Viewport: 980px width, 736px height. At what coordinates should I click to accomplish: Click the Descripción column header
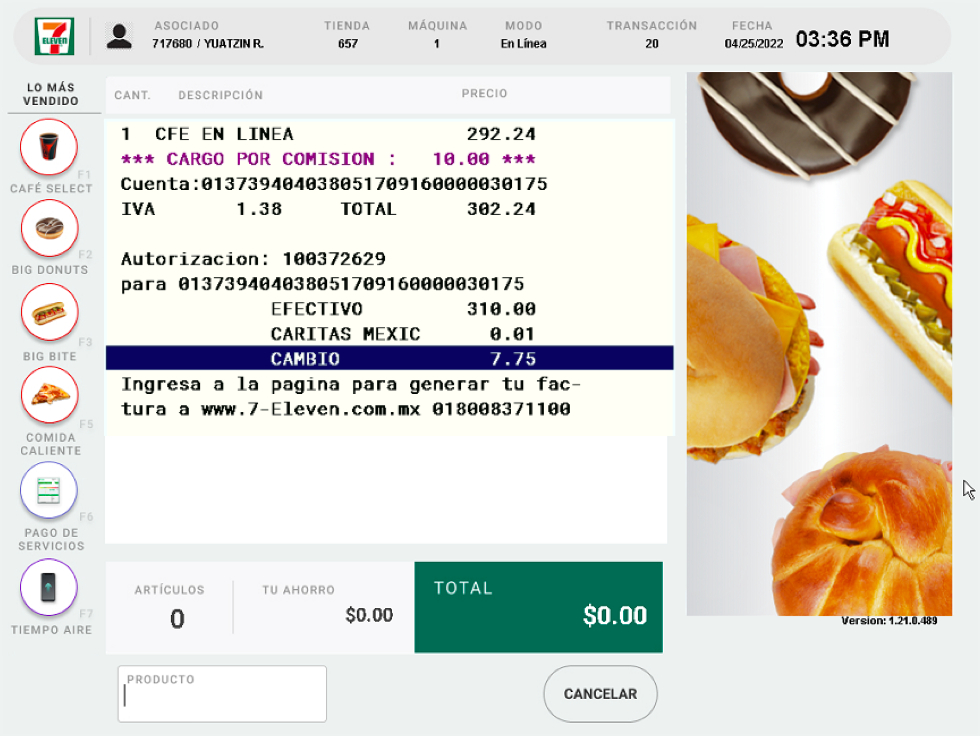(x=220, y=95)
